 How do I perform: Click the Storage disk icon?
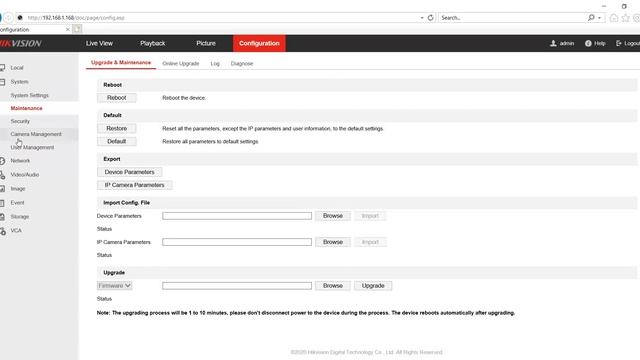click(2, 217)
